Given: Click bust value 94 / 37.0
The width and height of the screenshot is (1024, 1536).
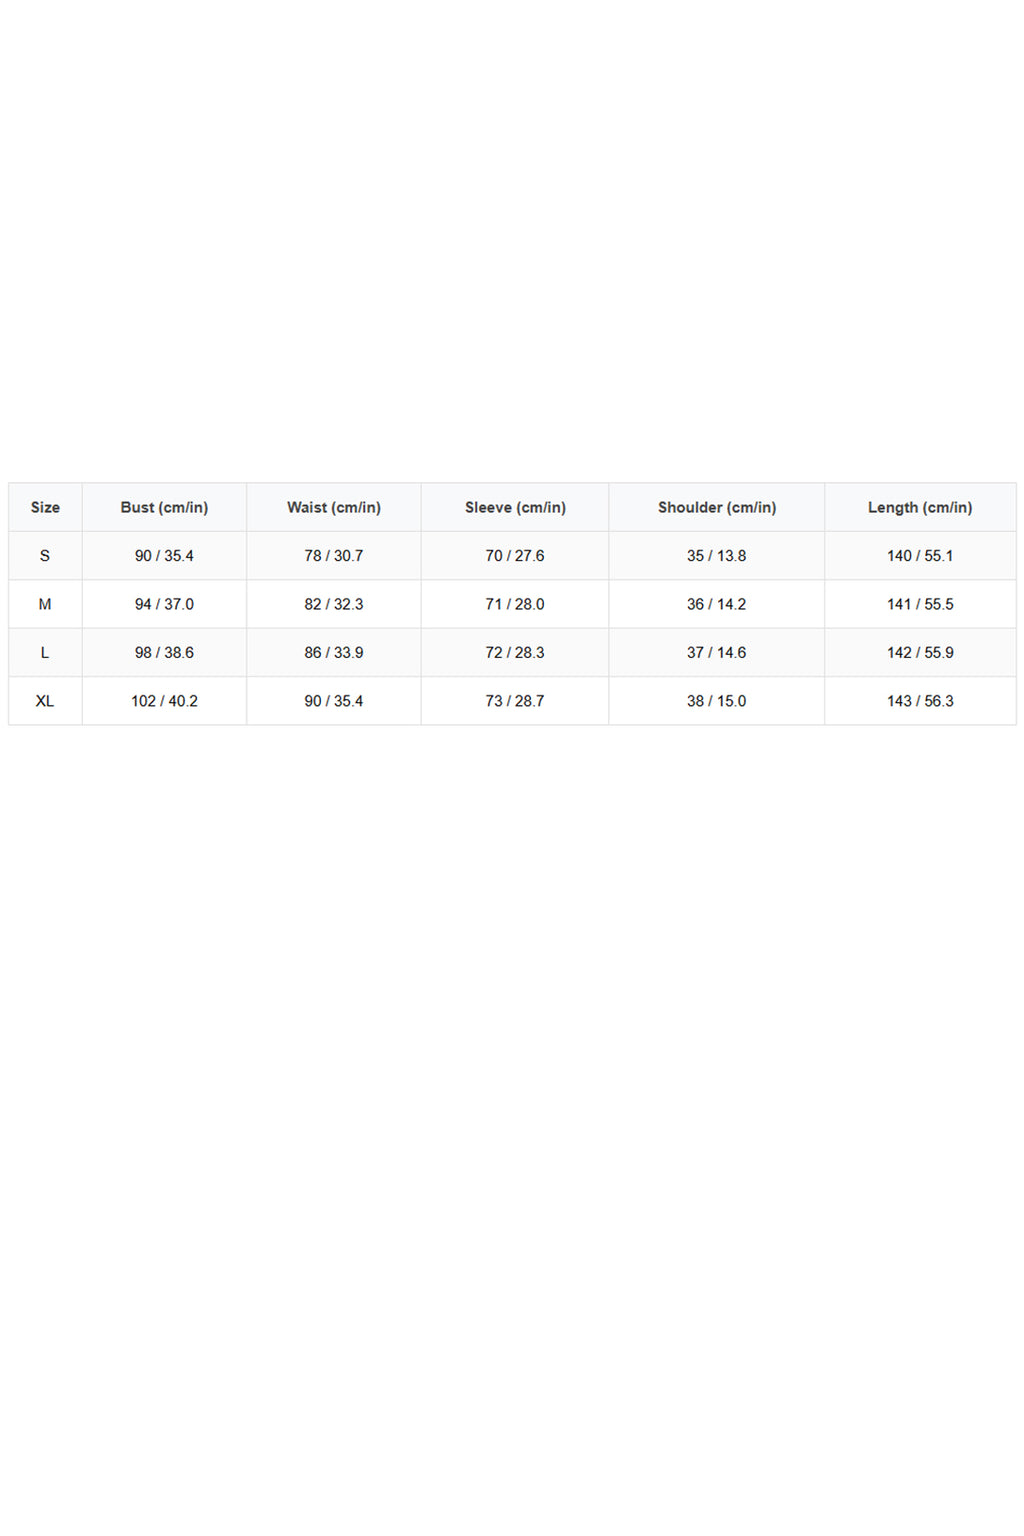Looking at the screenshot, I should [164, 604].
